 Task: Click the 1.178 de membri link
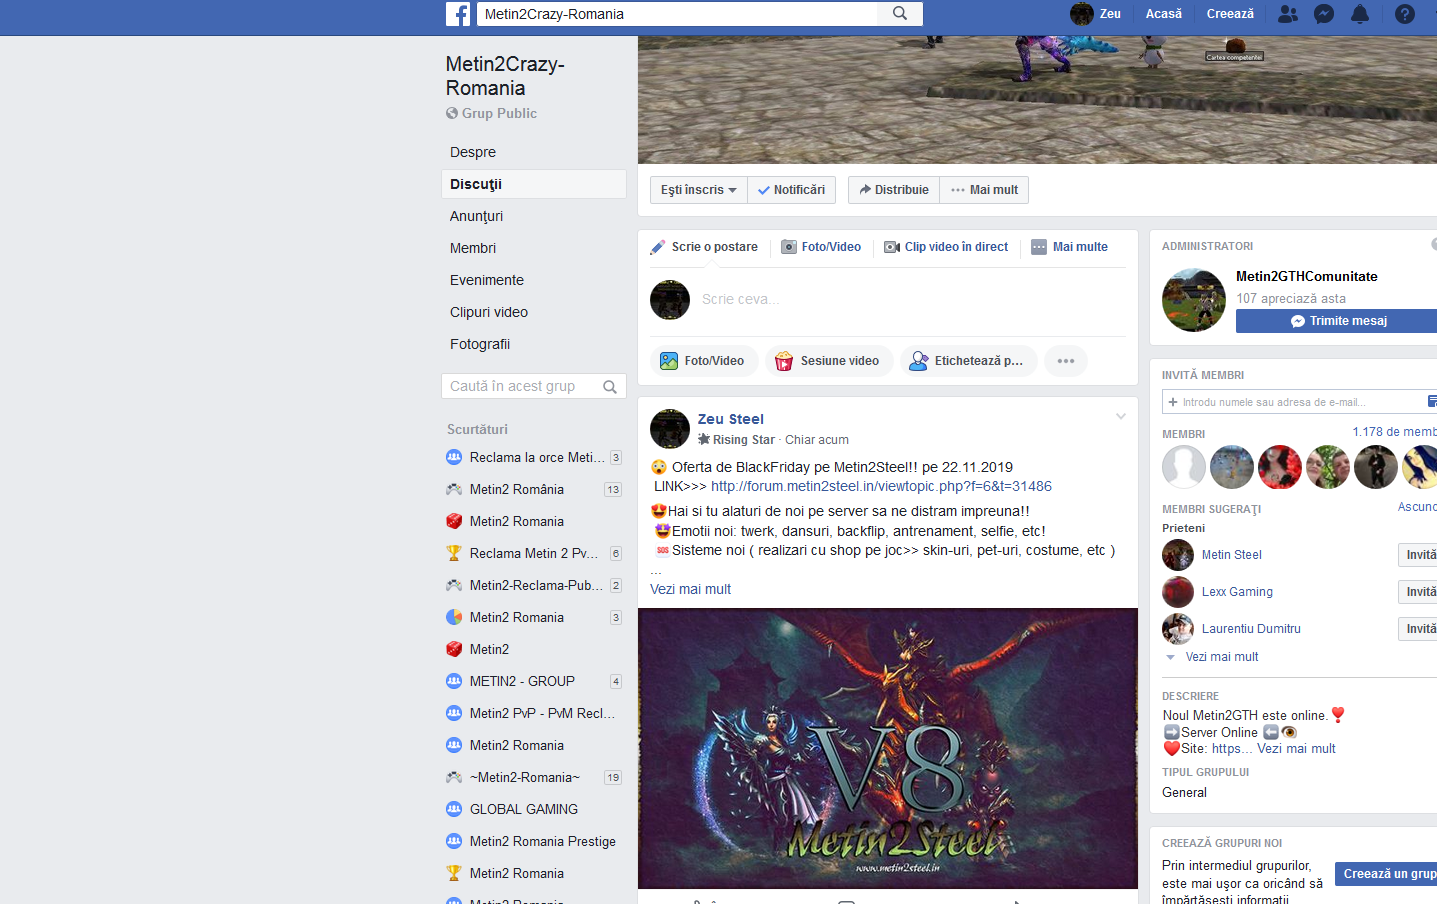1394,432
